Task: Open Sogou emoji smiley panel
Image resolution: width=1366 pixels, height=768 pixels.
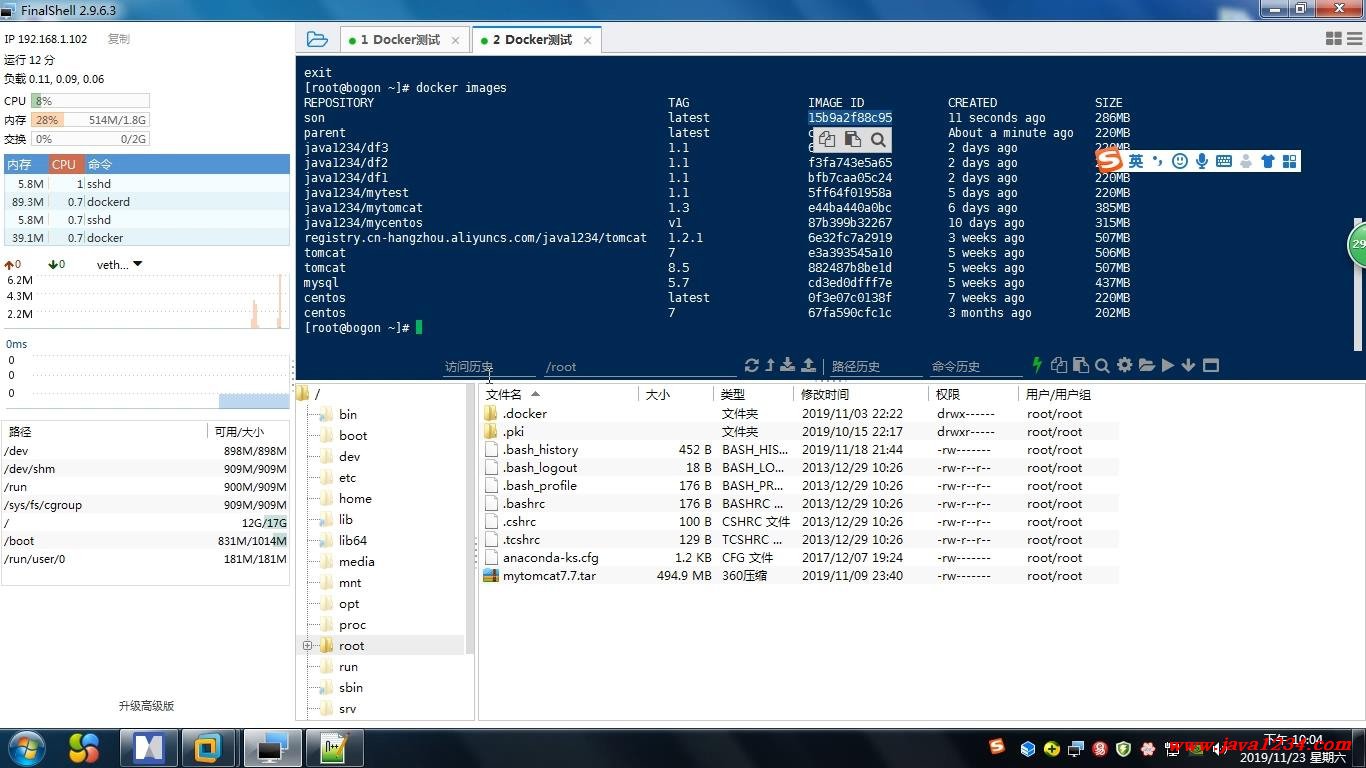Action: tap(1180, 161)
